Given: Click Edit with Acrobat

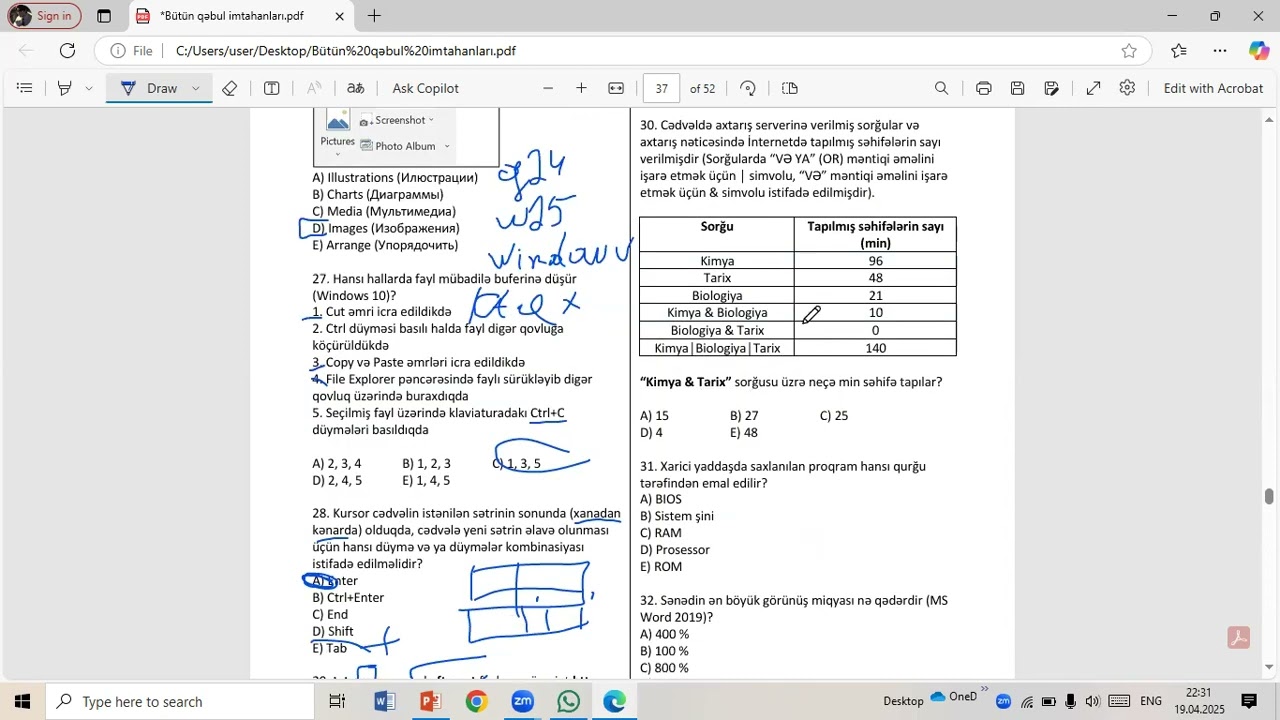Looking at the screenshot, I should 1213,88.
